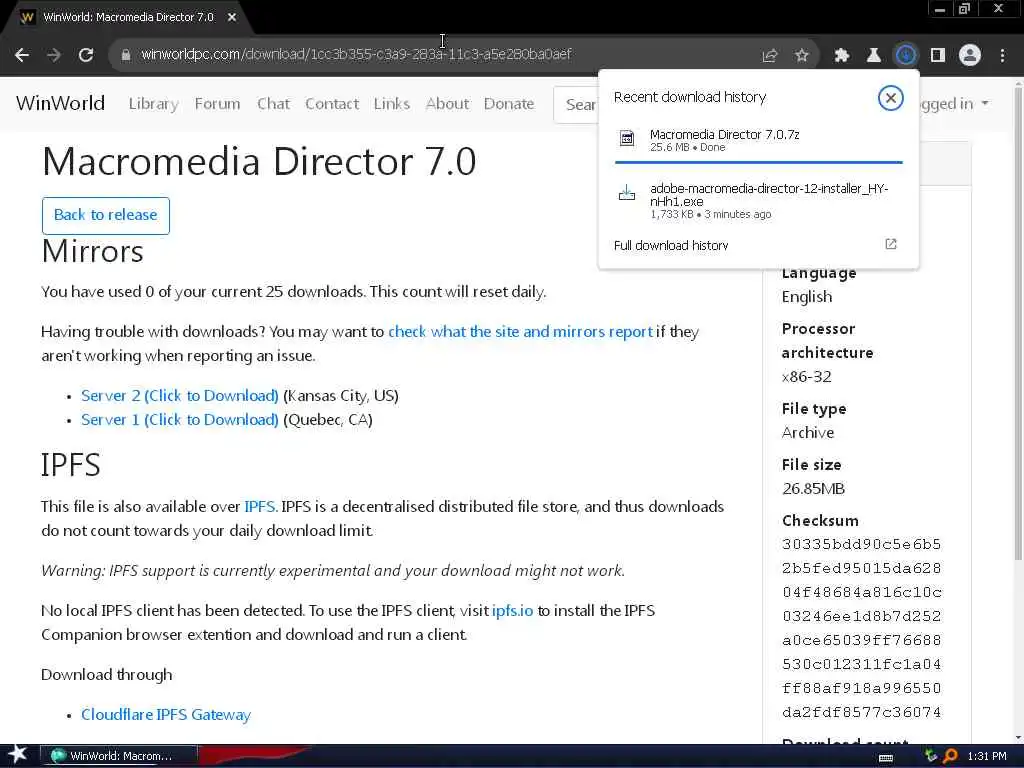Expand the logged in account dropdown
Screen dimensions: 1024x768
(x=953, y=104)
